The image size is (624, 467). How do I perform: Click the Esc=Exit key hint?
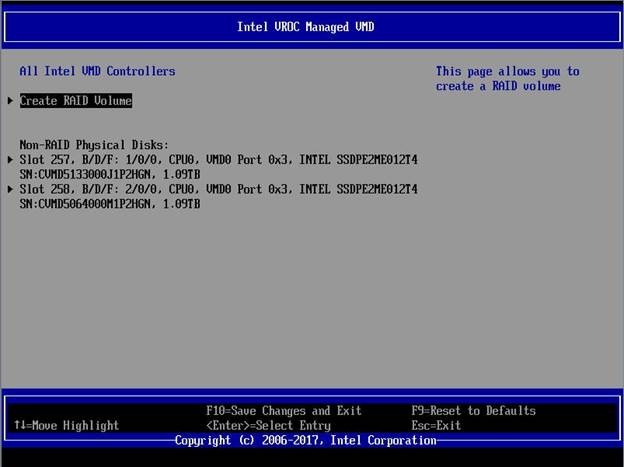(x=436, y=425)
